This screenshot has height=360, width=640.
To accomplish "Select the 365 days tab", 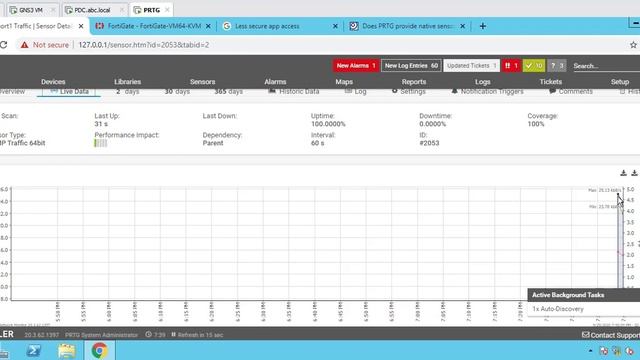I will coord(229,92).
